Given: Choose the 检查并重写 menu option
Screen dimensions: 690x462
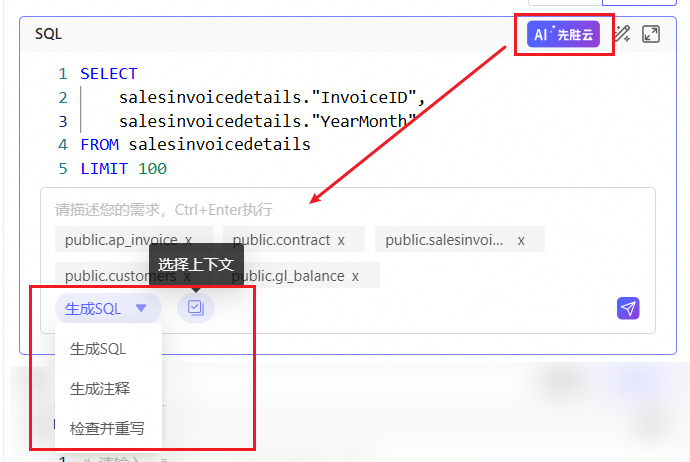Looking at the screenshot, I should pyautogui.click(x=107, y=428).
